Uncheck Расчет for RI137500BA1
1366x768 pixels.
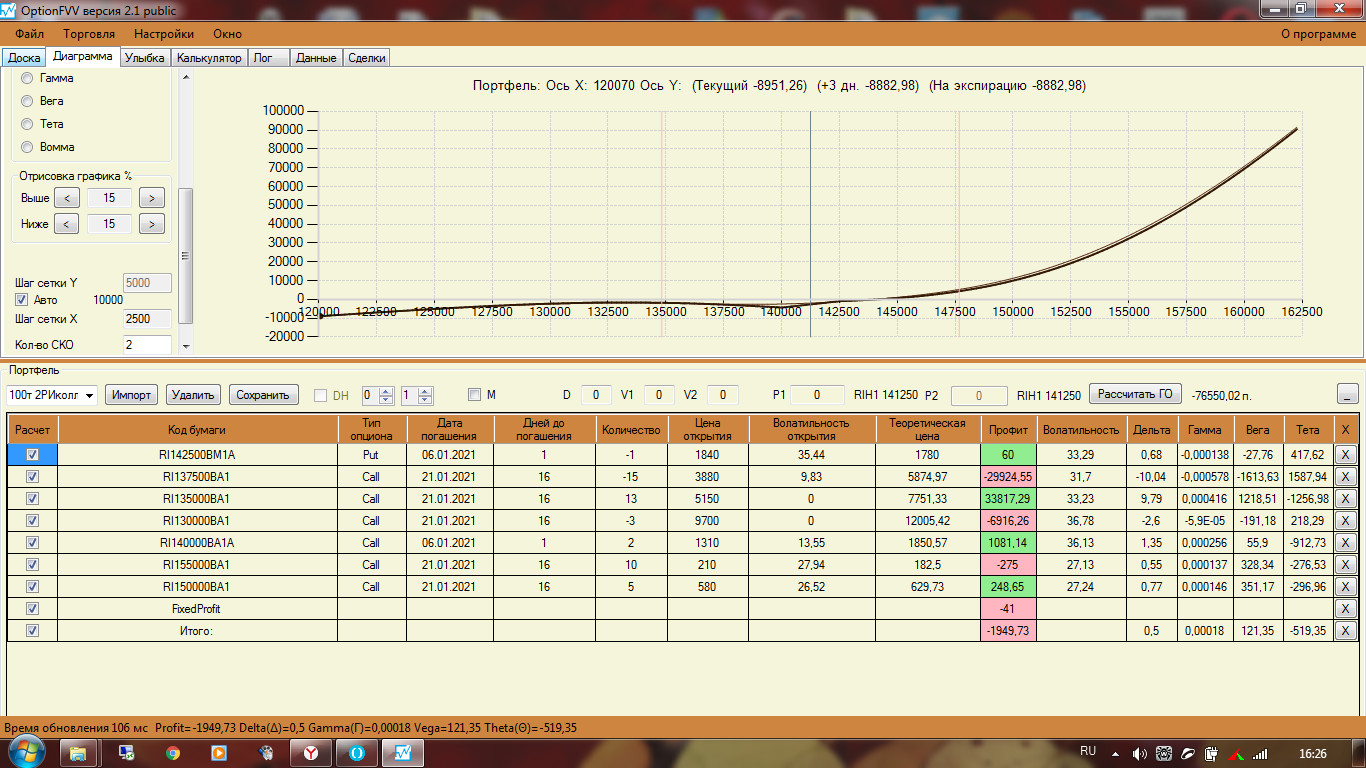click(32, 476)
